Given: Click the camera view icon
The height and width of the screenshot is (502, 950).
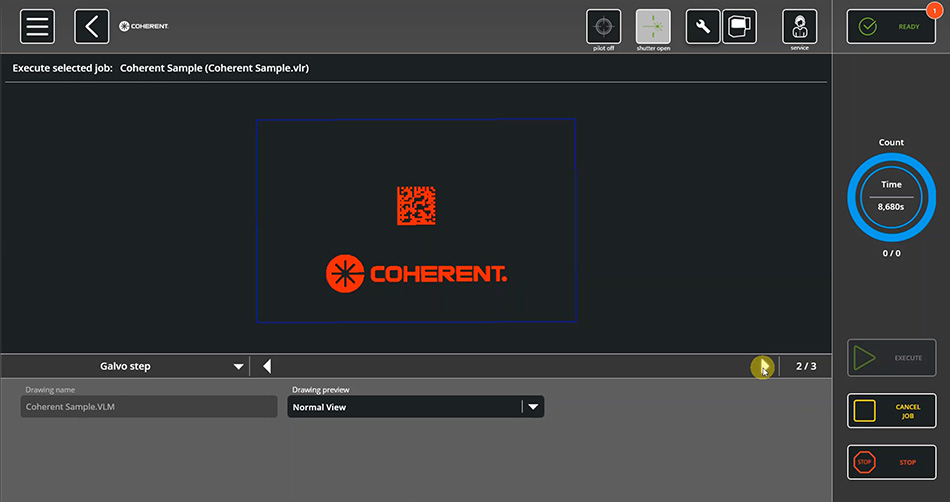Looking at the screenshot, I should tap(739, 26).
